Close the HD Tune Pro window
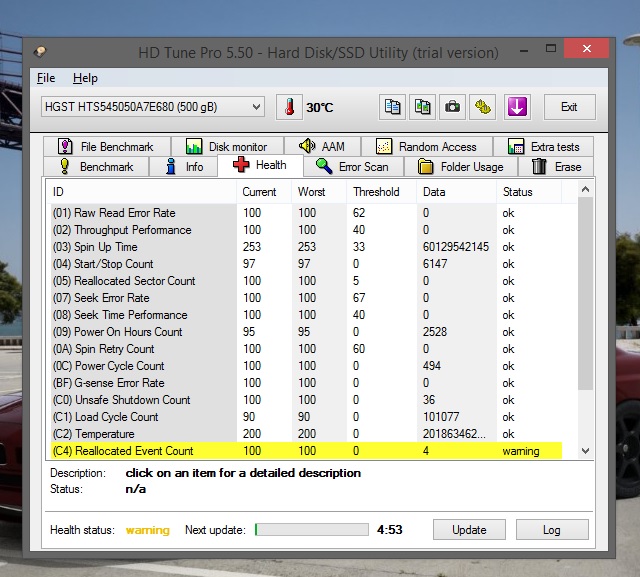The width and height of the screenshot is (640, 577). pos(587,49)
